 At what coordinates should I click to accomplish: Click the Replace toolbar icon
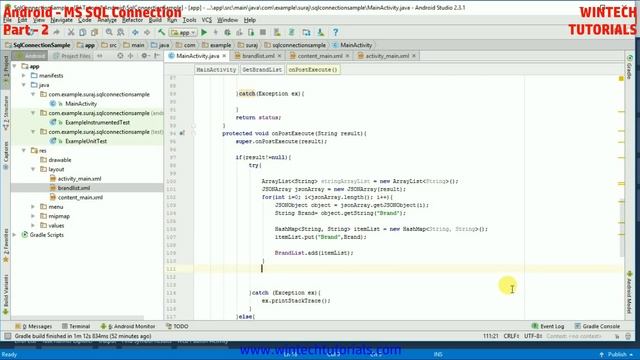click(x=121, y=32)
